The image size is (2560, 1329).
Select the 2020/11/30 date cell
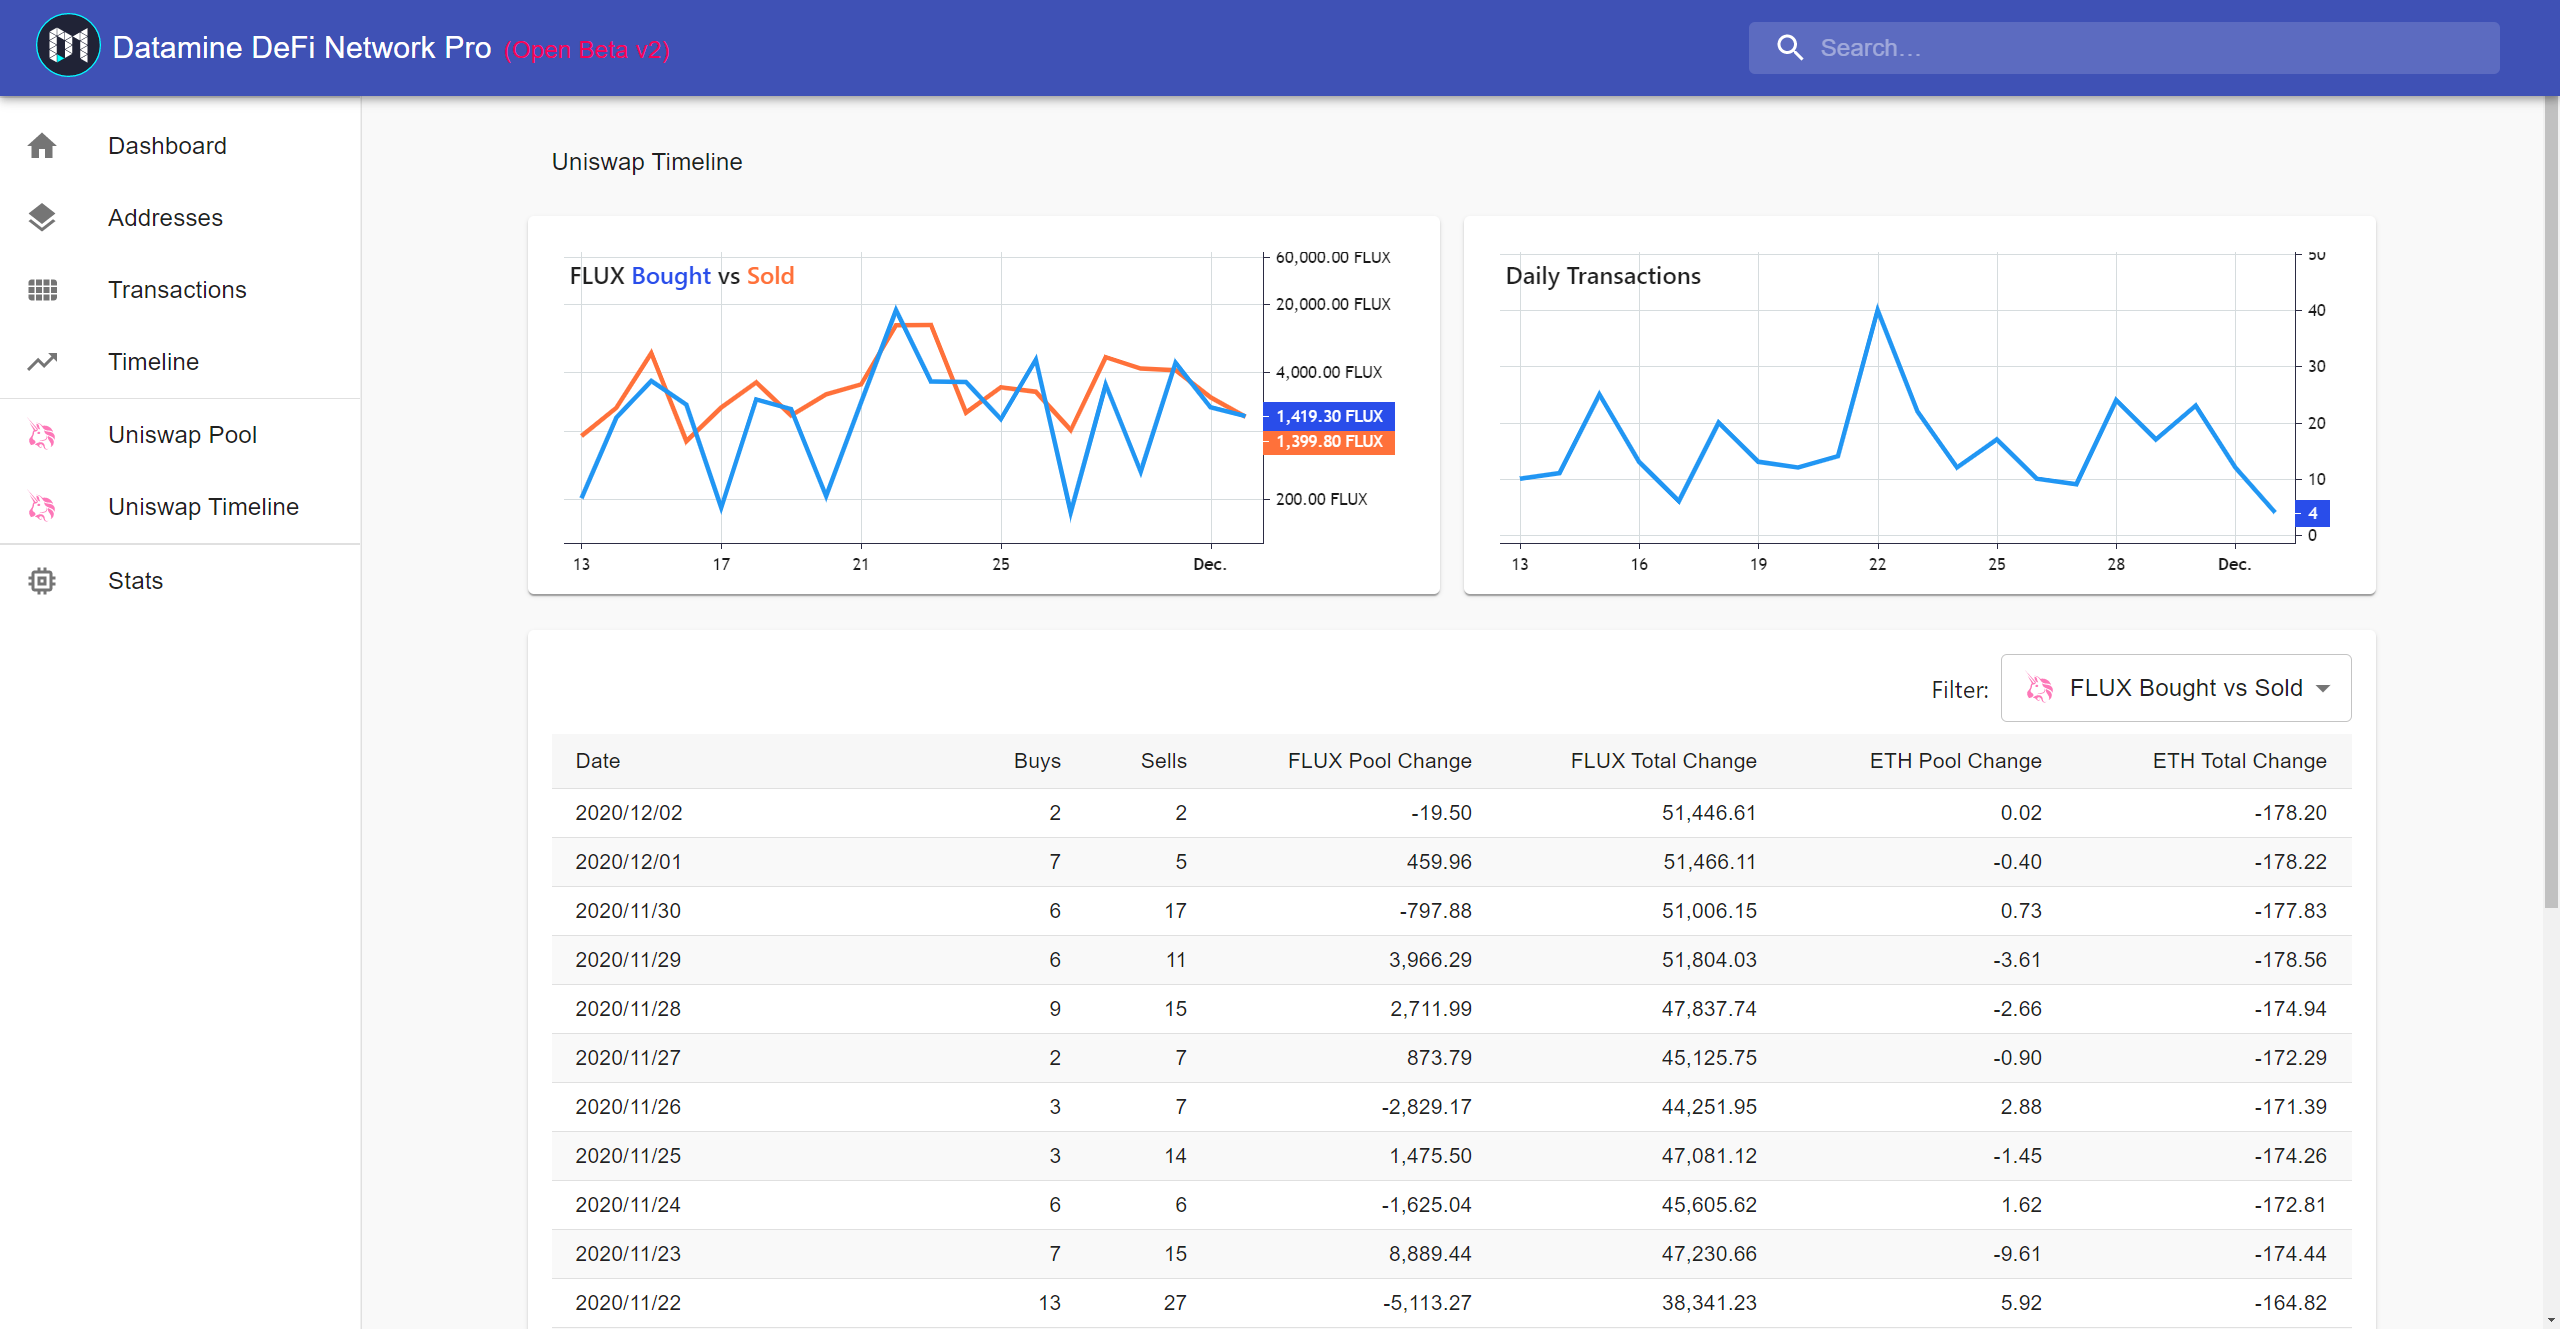pos(628,911)
